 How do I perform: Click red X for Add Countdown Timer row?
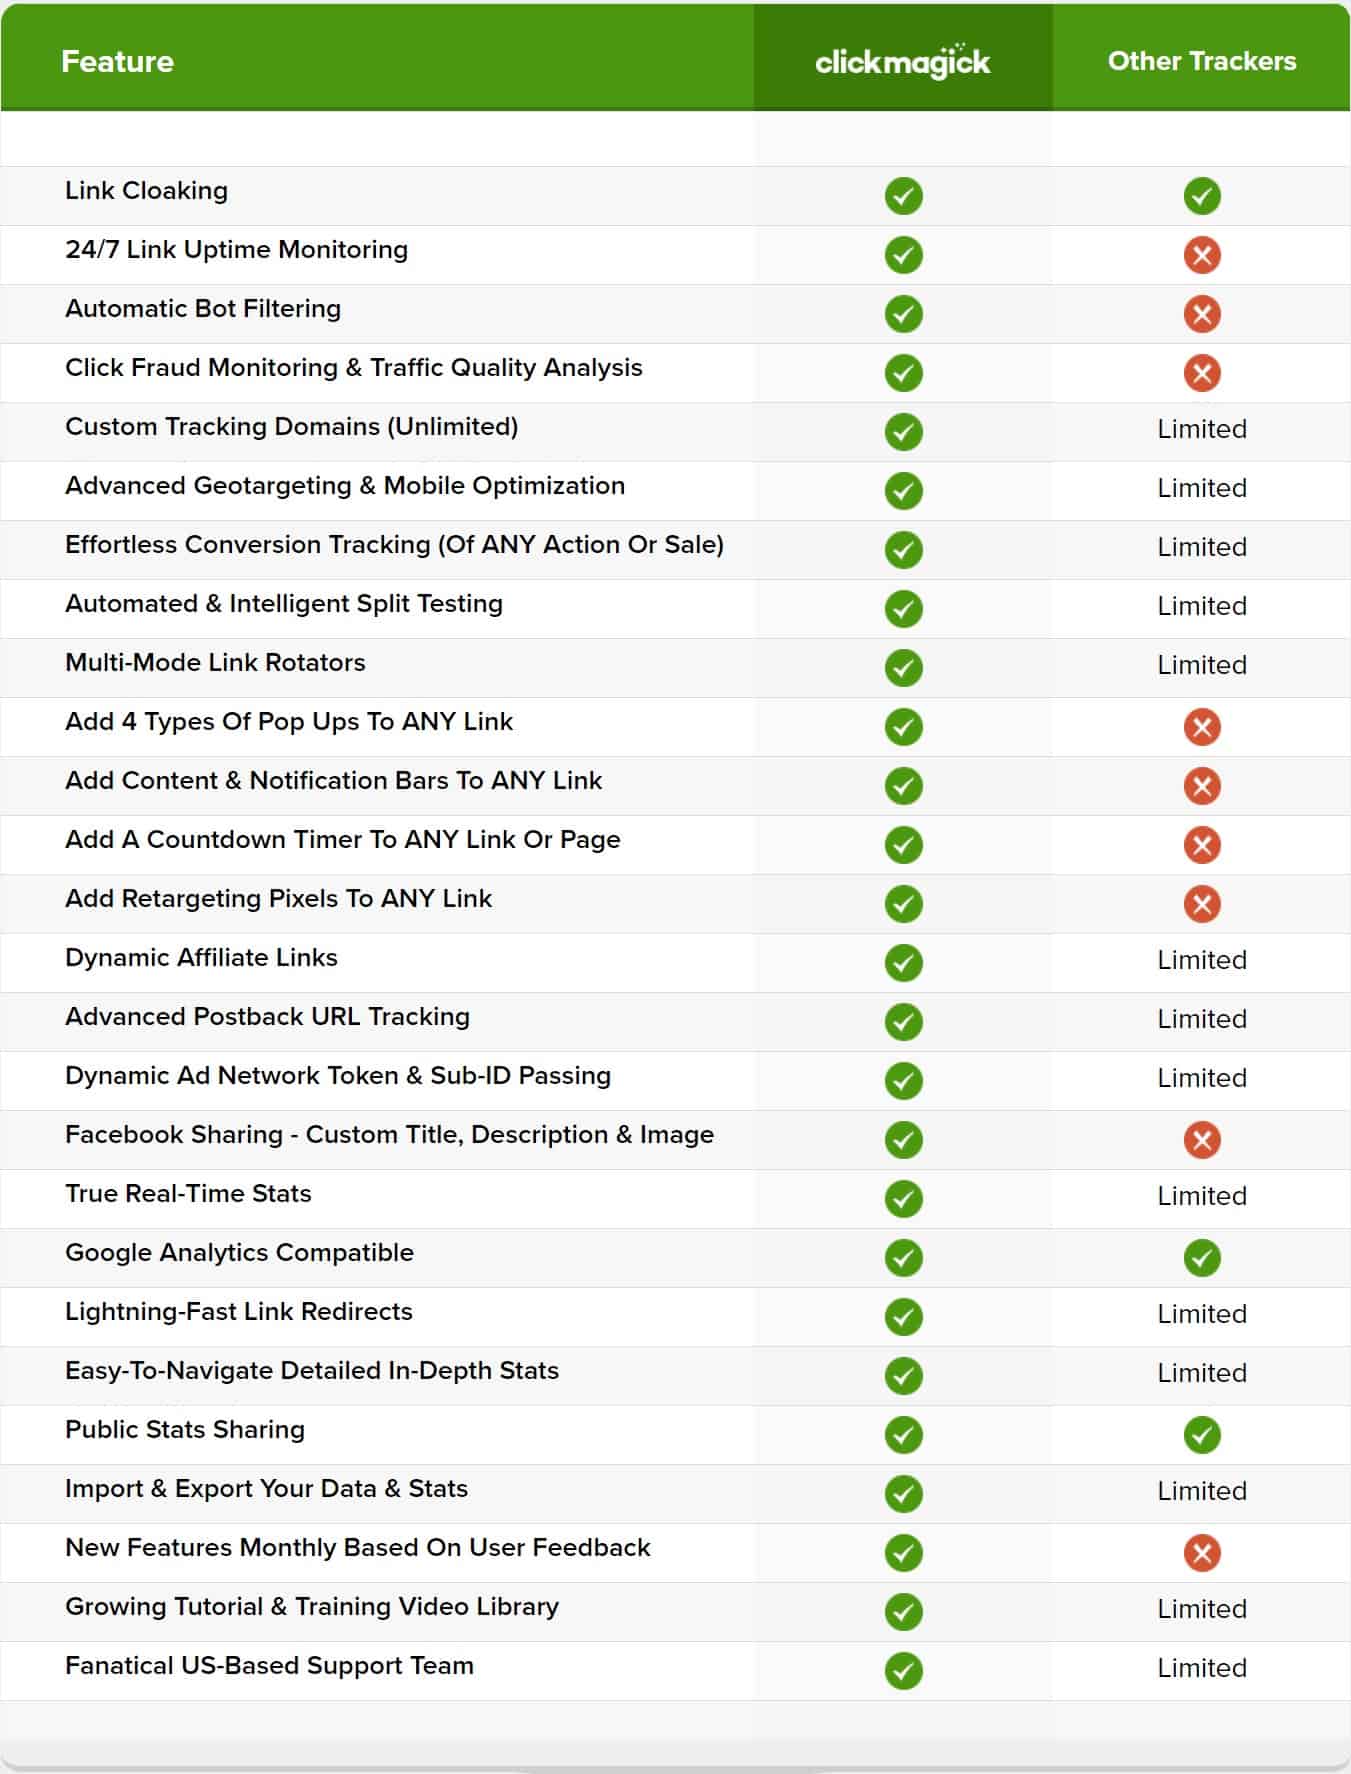(x=1202, y=845)
